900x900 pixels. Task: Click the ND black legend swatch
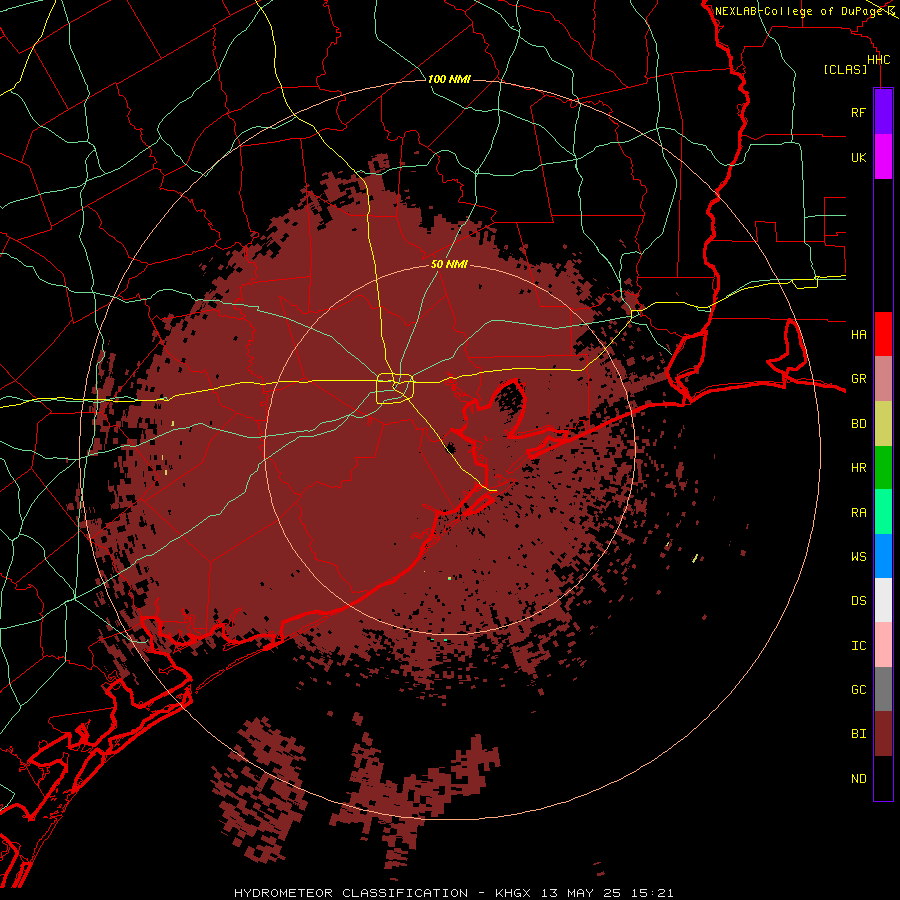[x=883, y=778]
